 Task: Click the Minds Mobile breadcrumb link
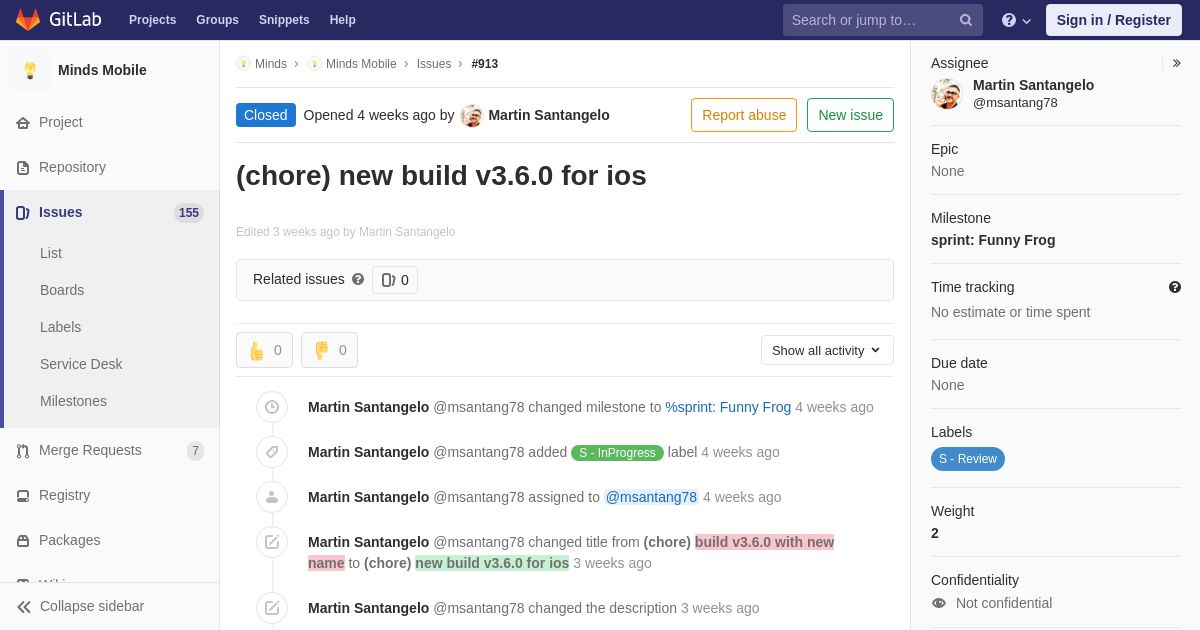tap(361, 64)
